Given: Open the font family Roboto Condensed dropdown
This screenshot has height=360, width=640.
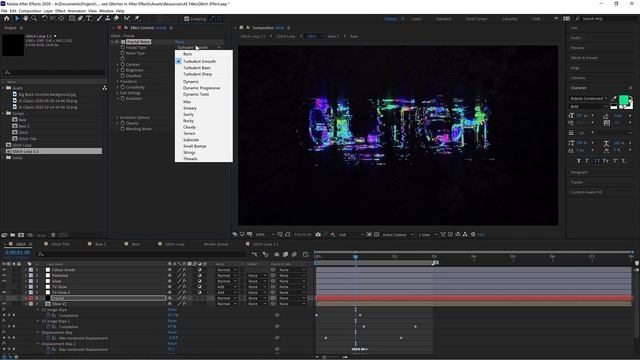Looking at the screenshot, I should (x=589, y=98).
